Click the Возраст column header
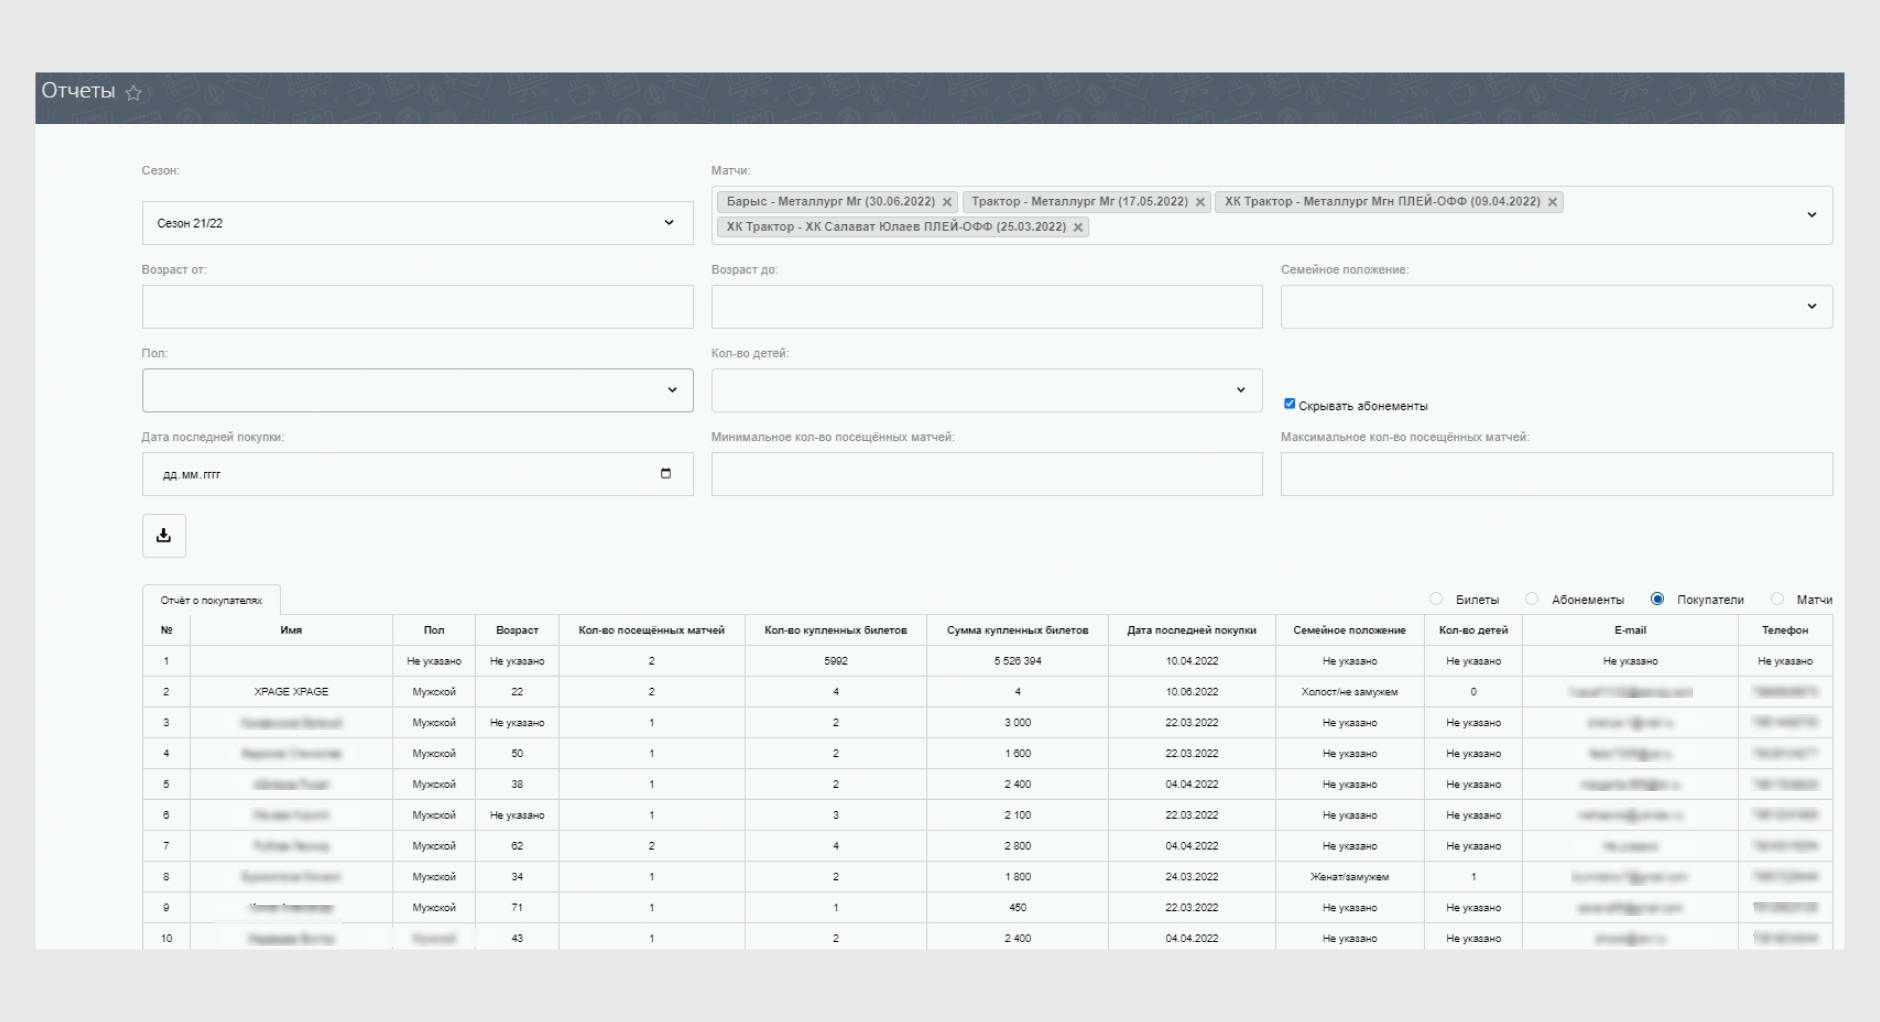Viewport: 1880px width, 1022px height. click(x=517, y=630)
